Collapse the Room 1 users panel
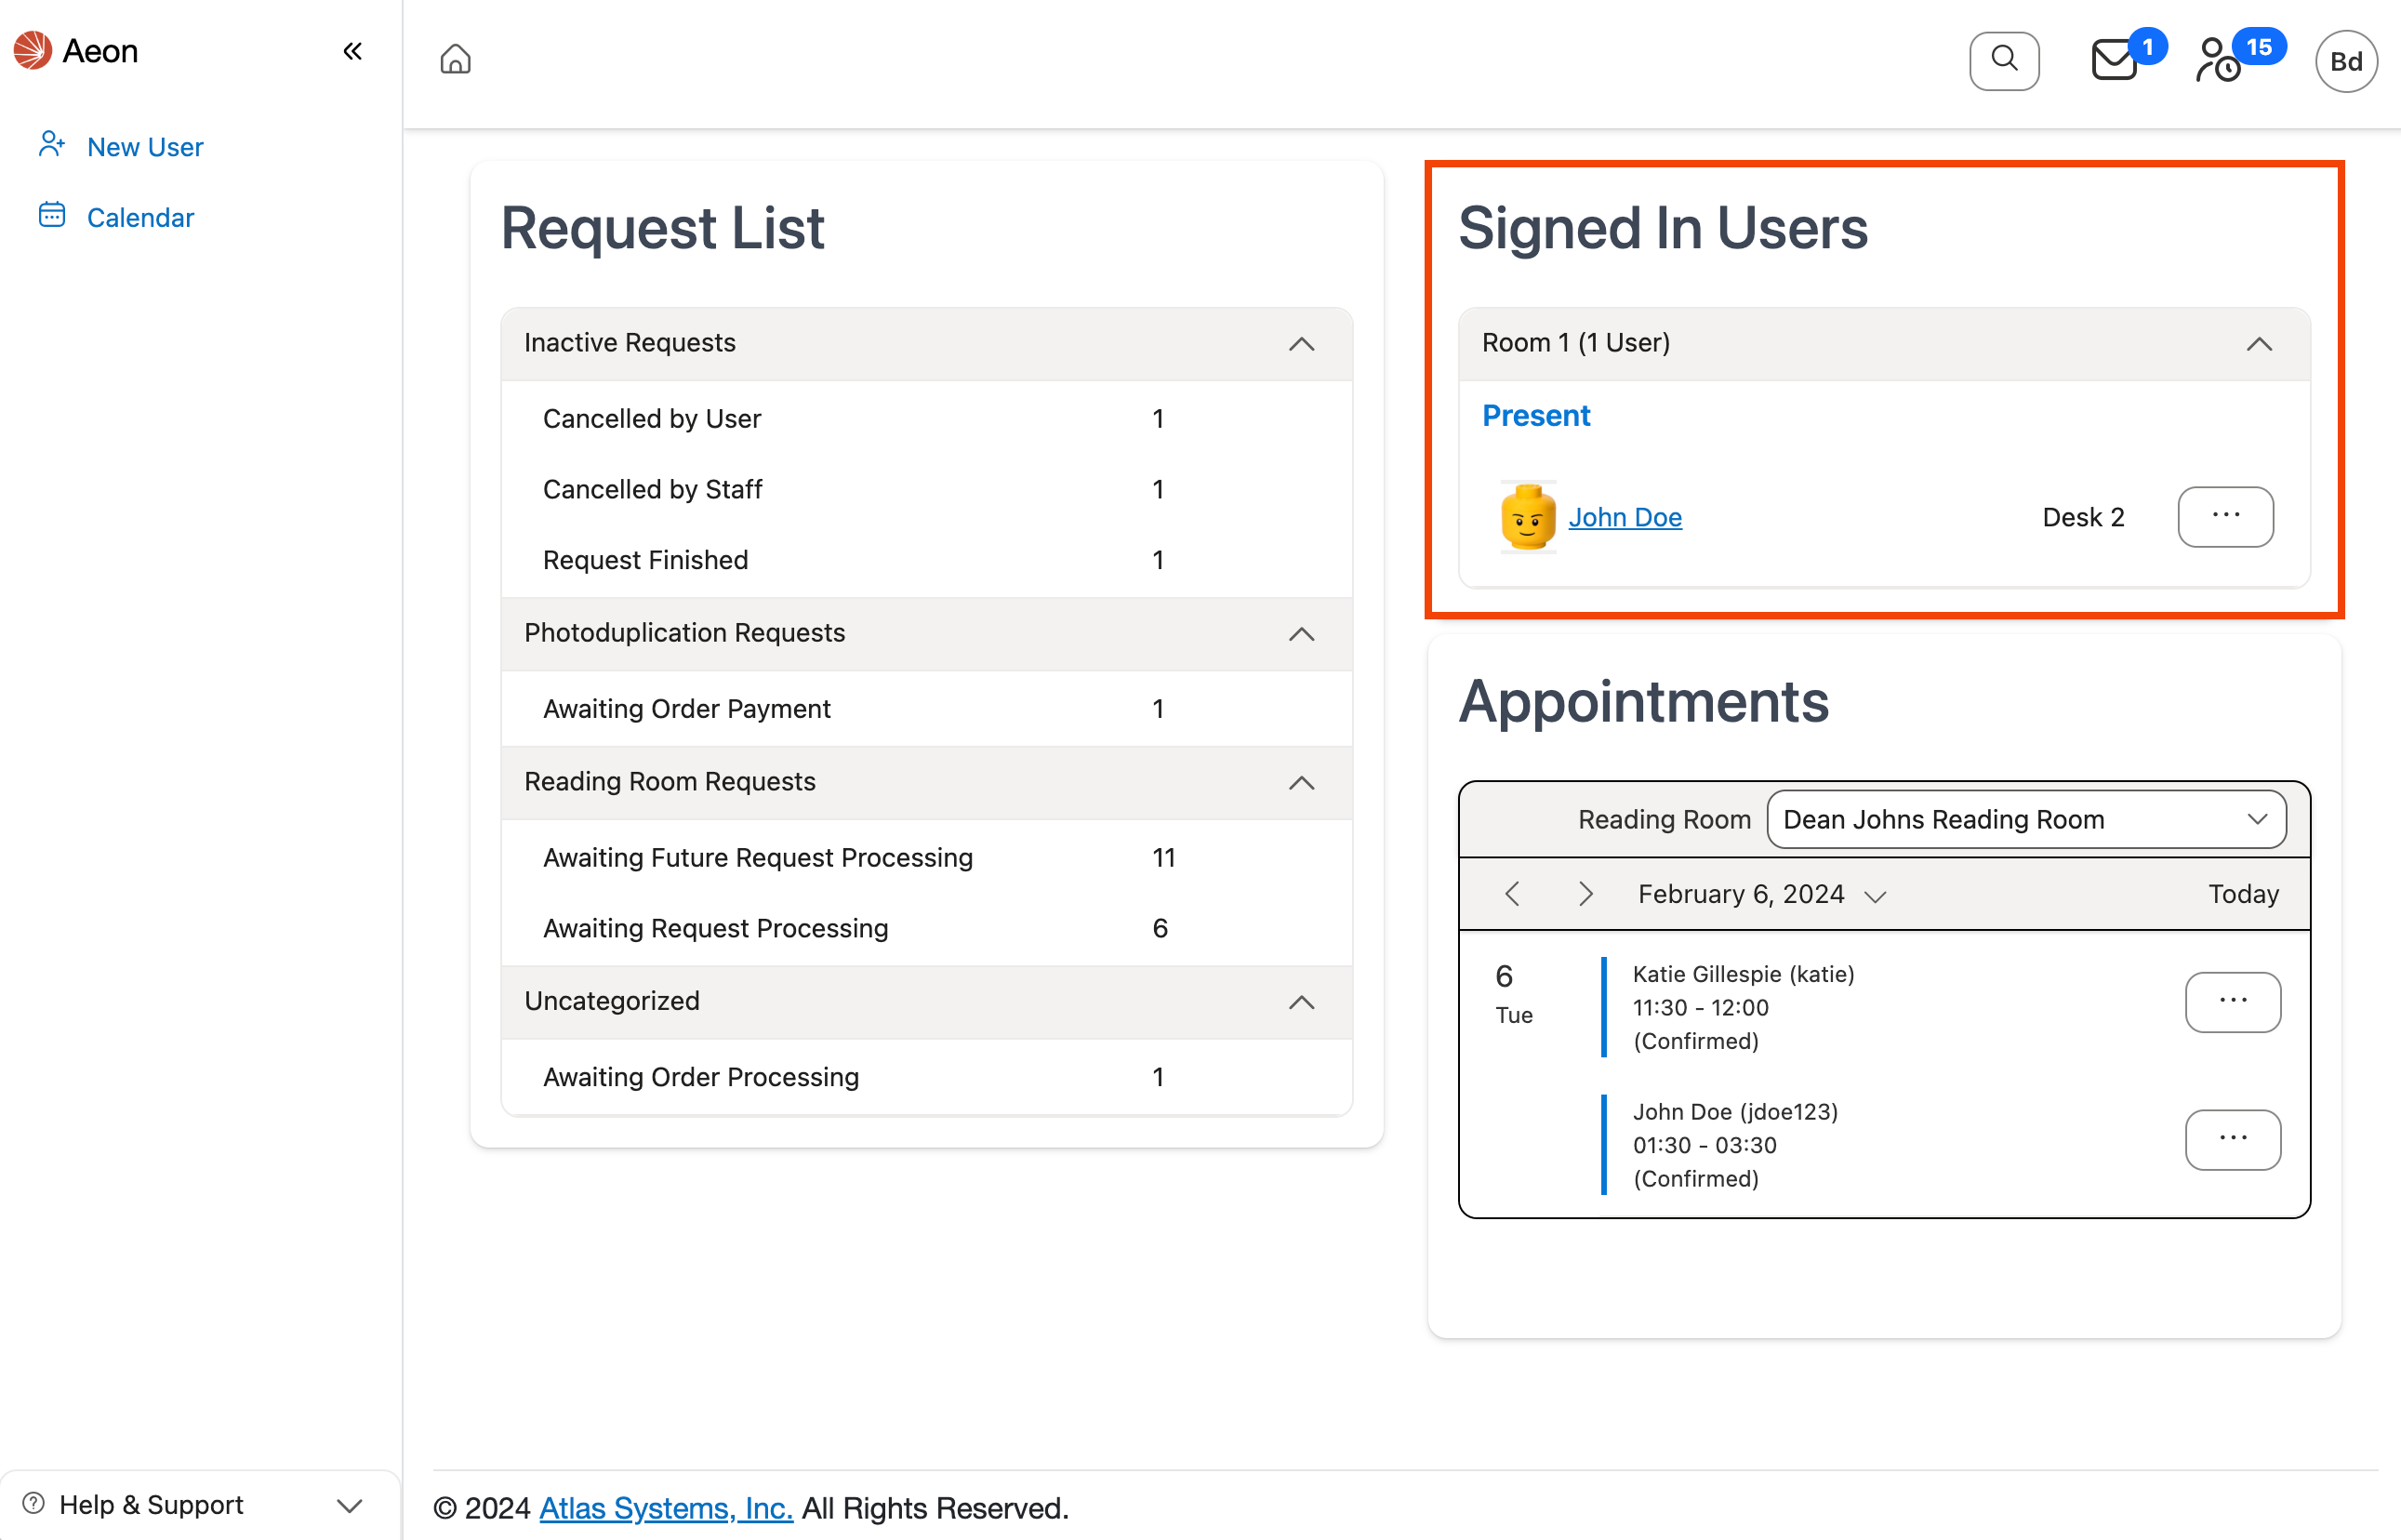The image size is (2401, 1540). tap(2258, 344)
